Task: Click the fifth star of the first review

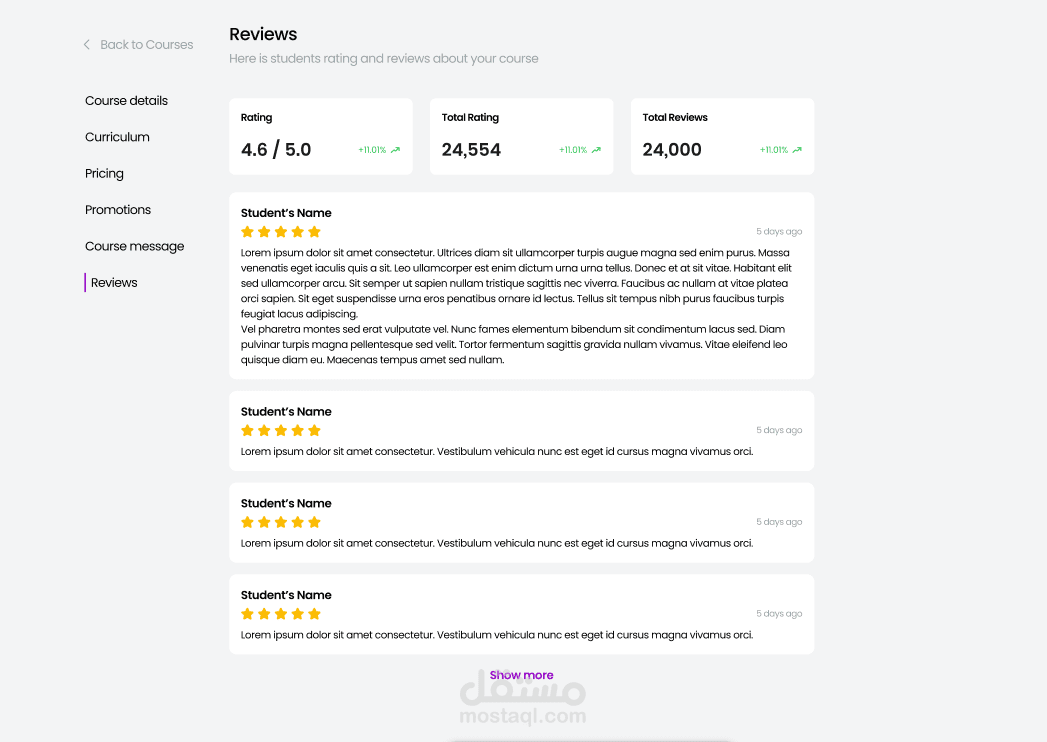Action: pos(314,232)
